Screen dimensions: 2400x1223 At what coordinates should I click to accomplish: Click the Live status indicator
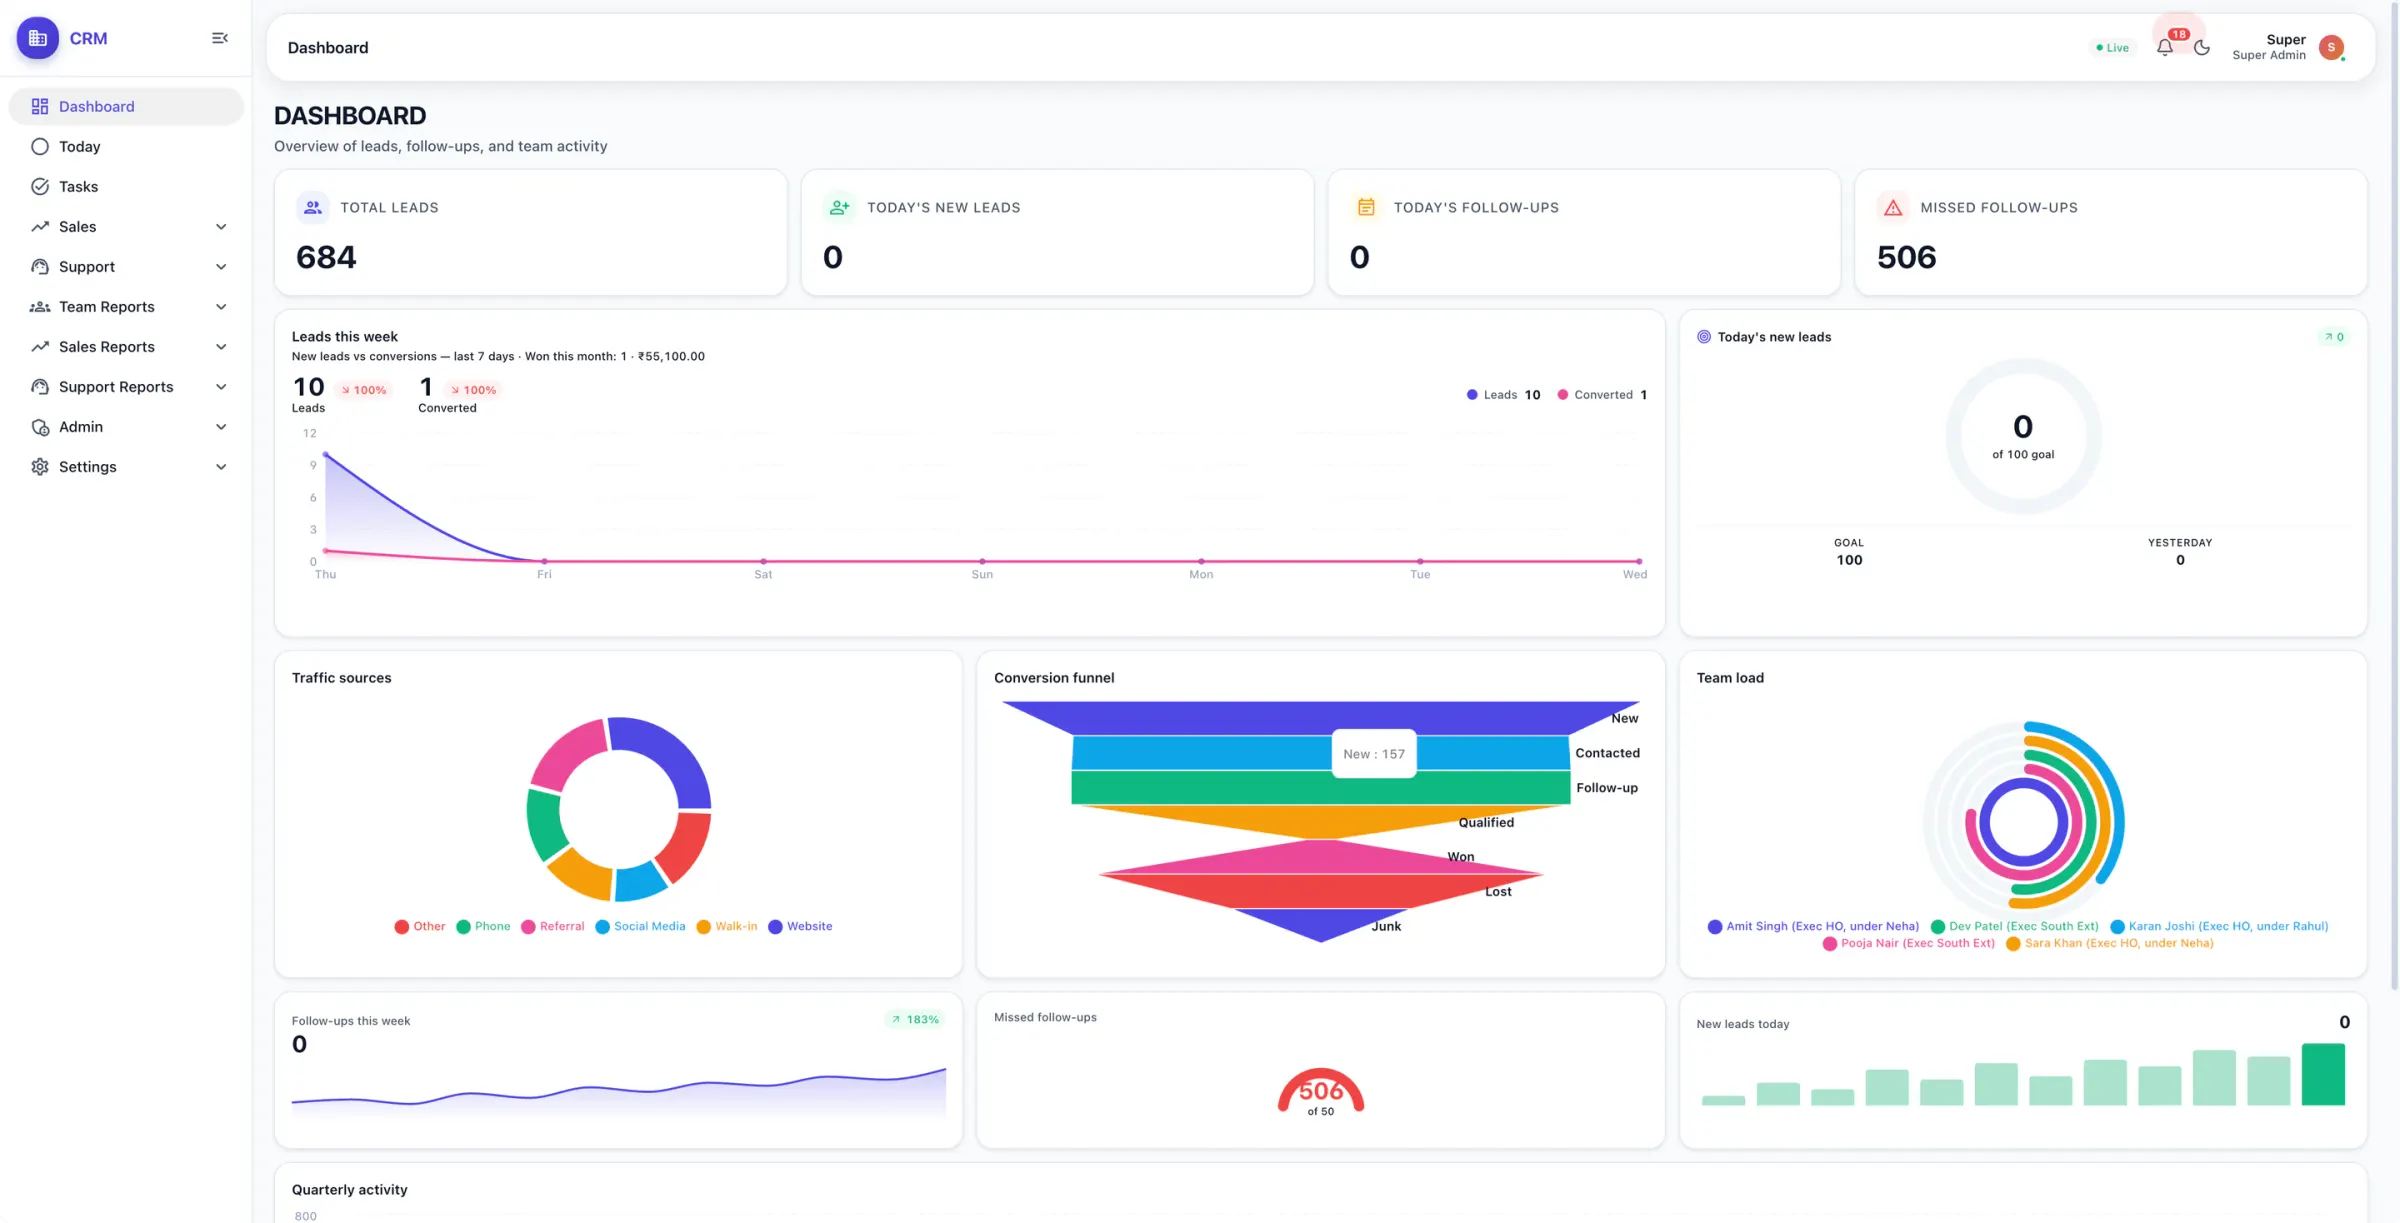2113,47
